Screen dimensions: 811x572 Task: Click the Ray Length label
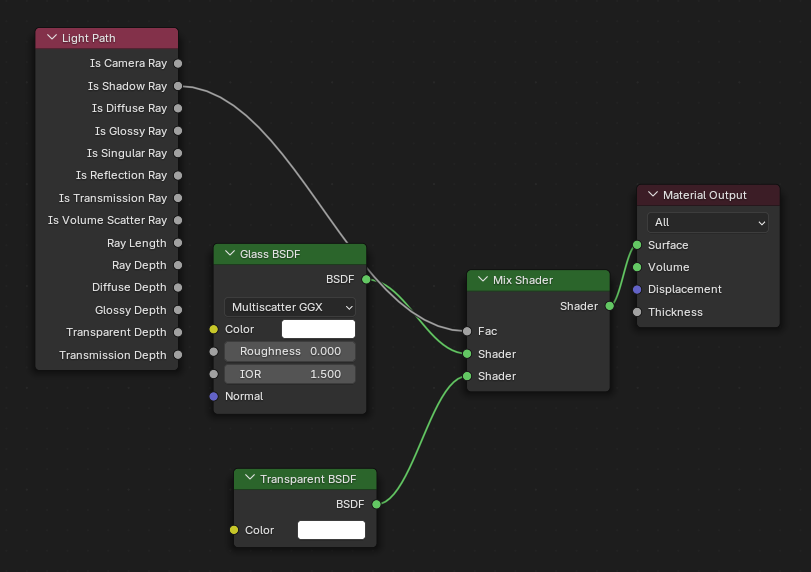pos(137,243)
